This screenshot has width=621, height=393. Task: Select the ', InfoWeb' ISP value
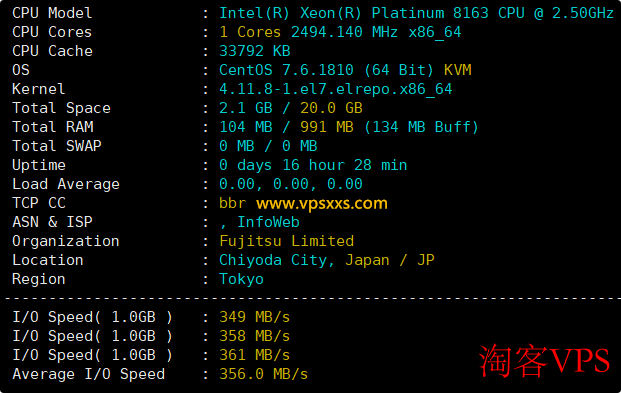pos(259,222)
